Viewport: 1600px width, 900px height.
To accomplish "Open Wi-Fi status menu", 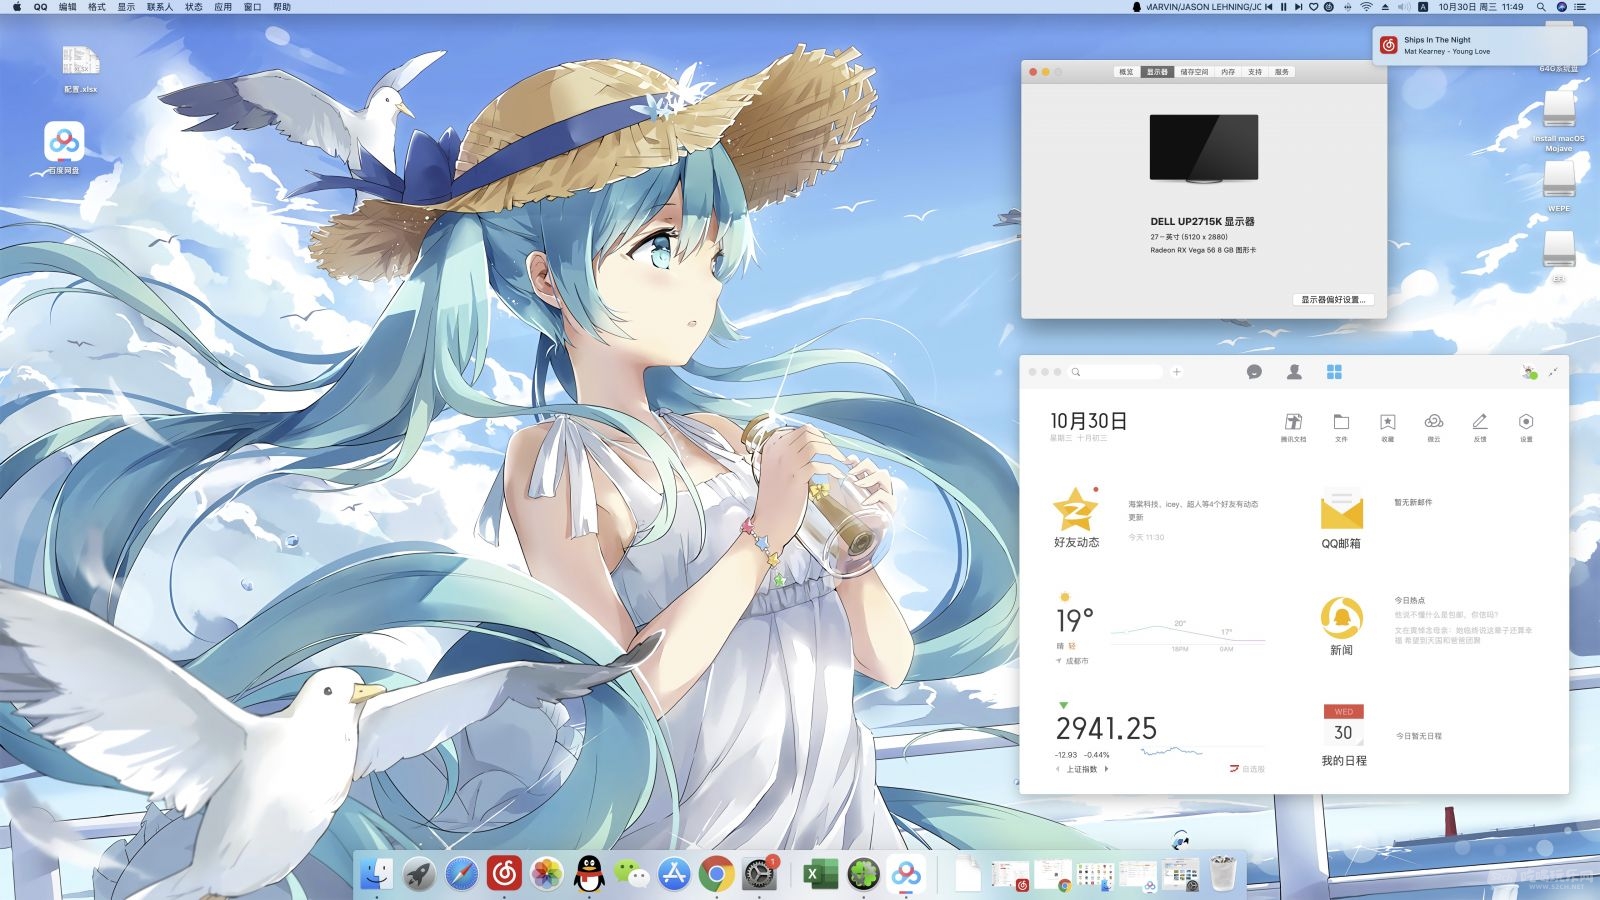I will pos(1366,7).
